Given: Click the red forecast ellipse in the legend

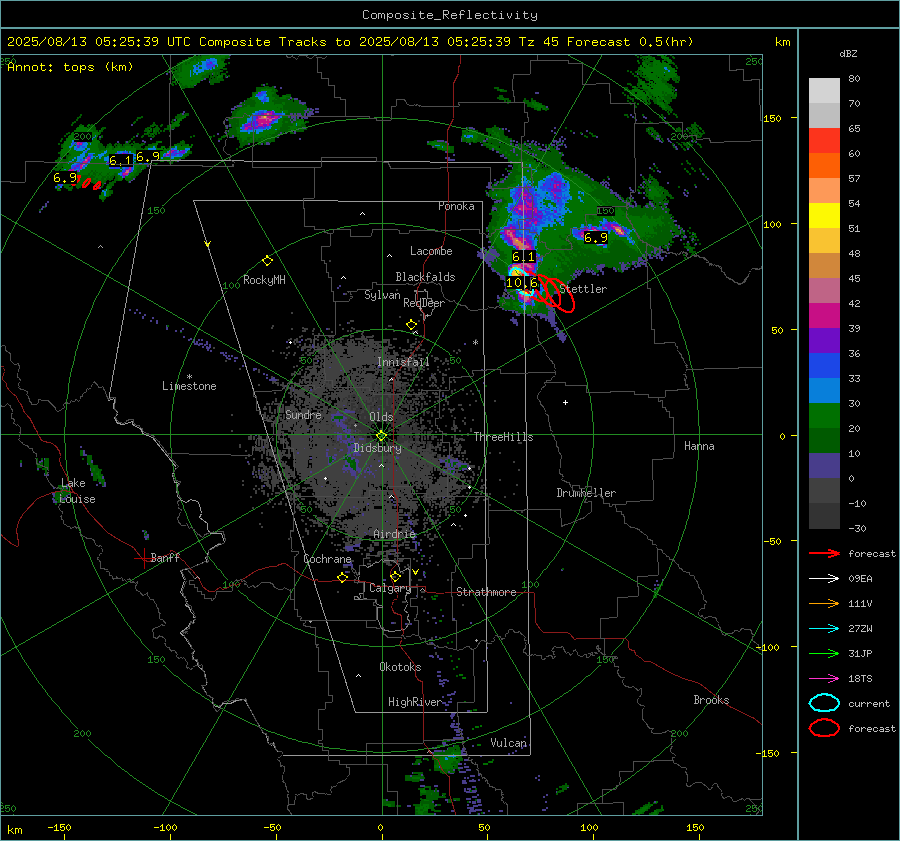Looking at the screenshot, I should (x=824, y=728).
